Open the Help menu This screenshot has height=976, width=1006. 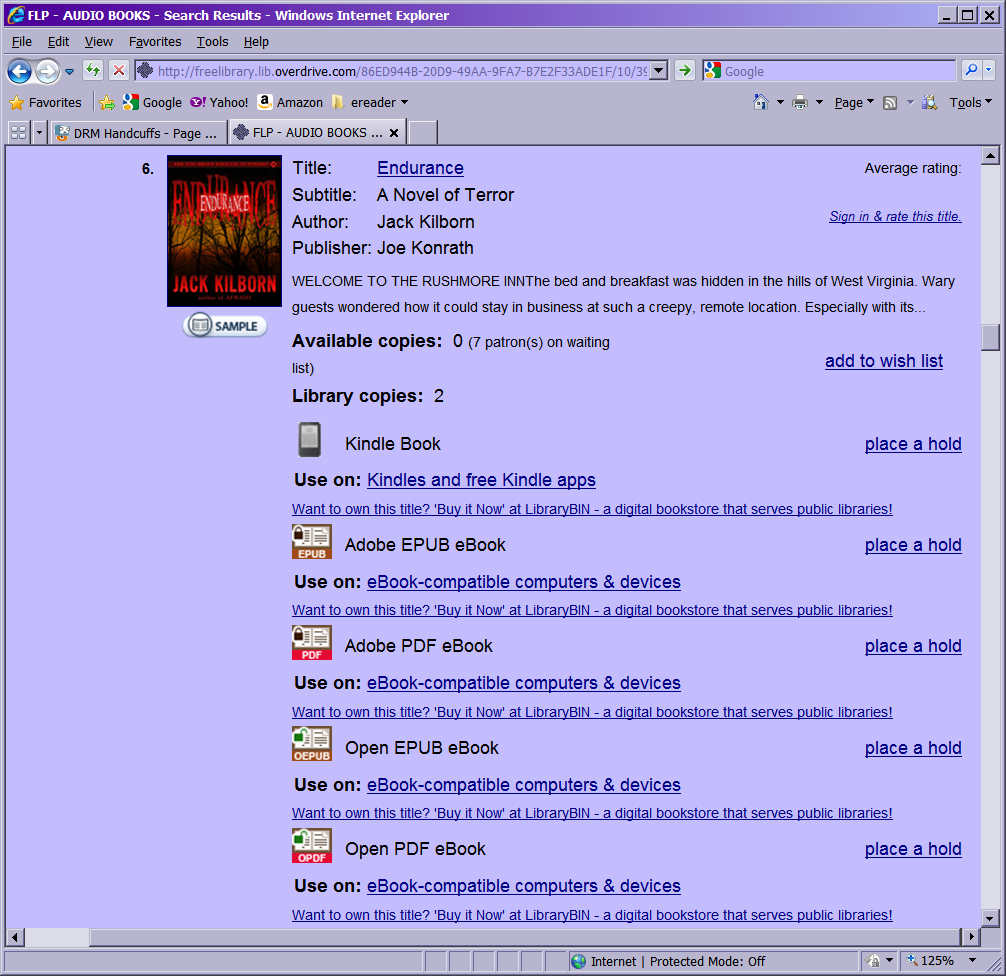(256, 42)
